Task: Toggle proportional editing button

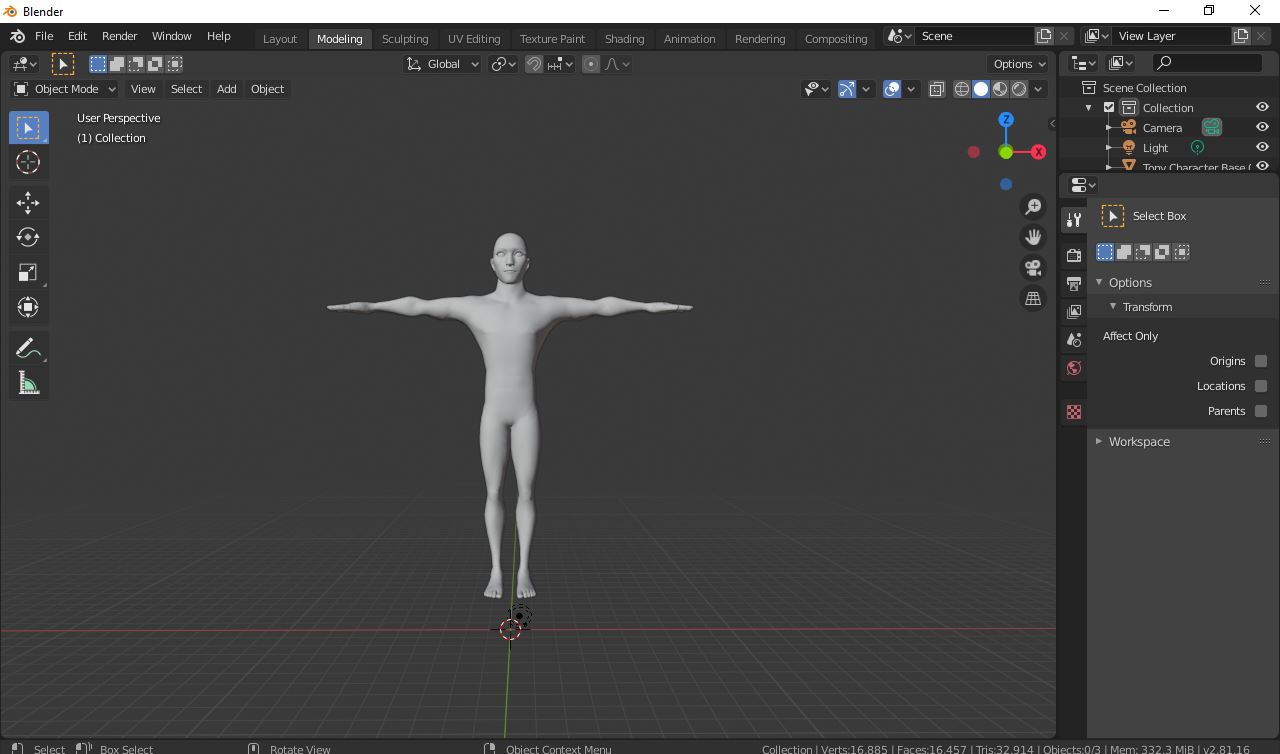Action: point(591,64)
